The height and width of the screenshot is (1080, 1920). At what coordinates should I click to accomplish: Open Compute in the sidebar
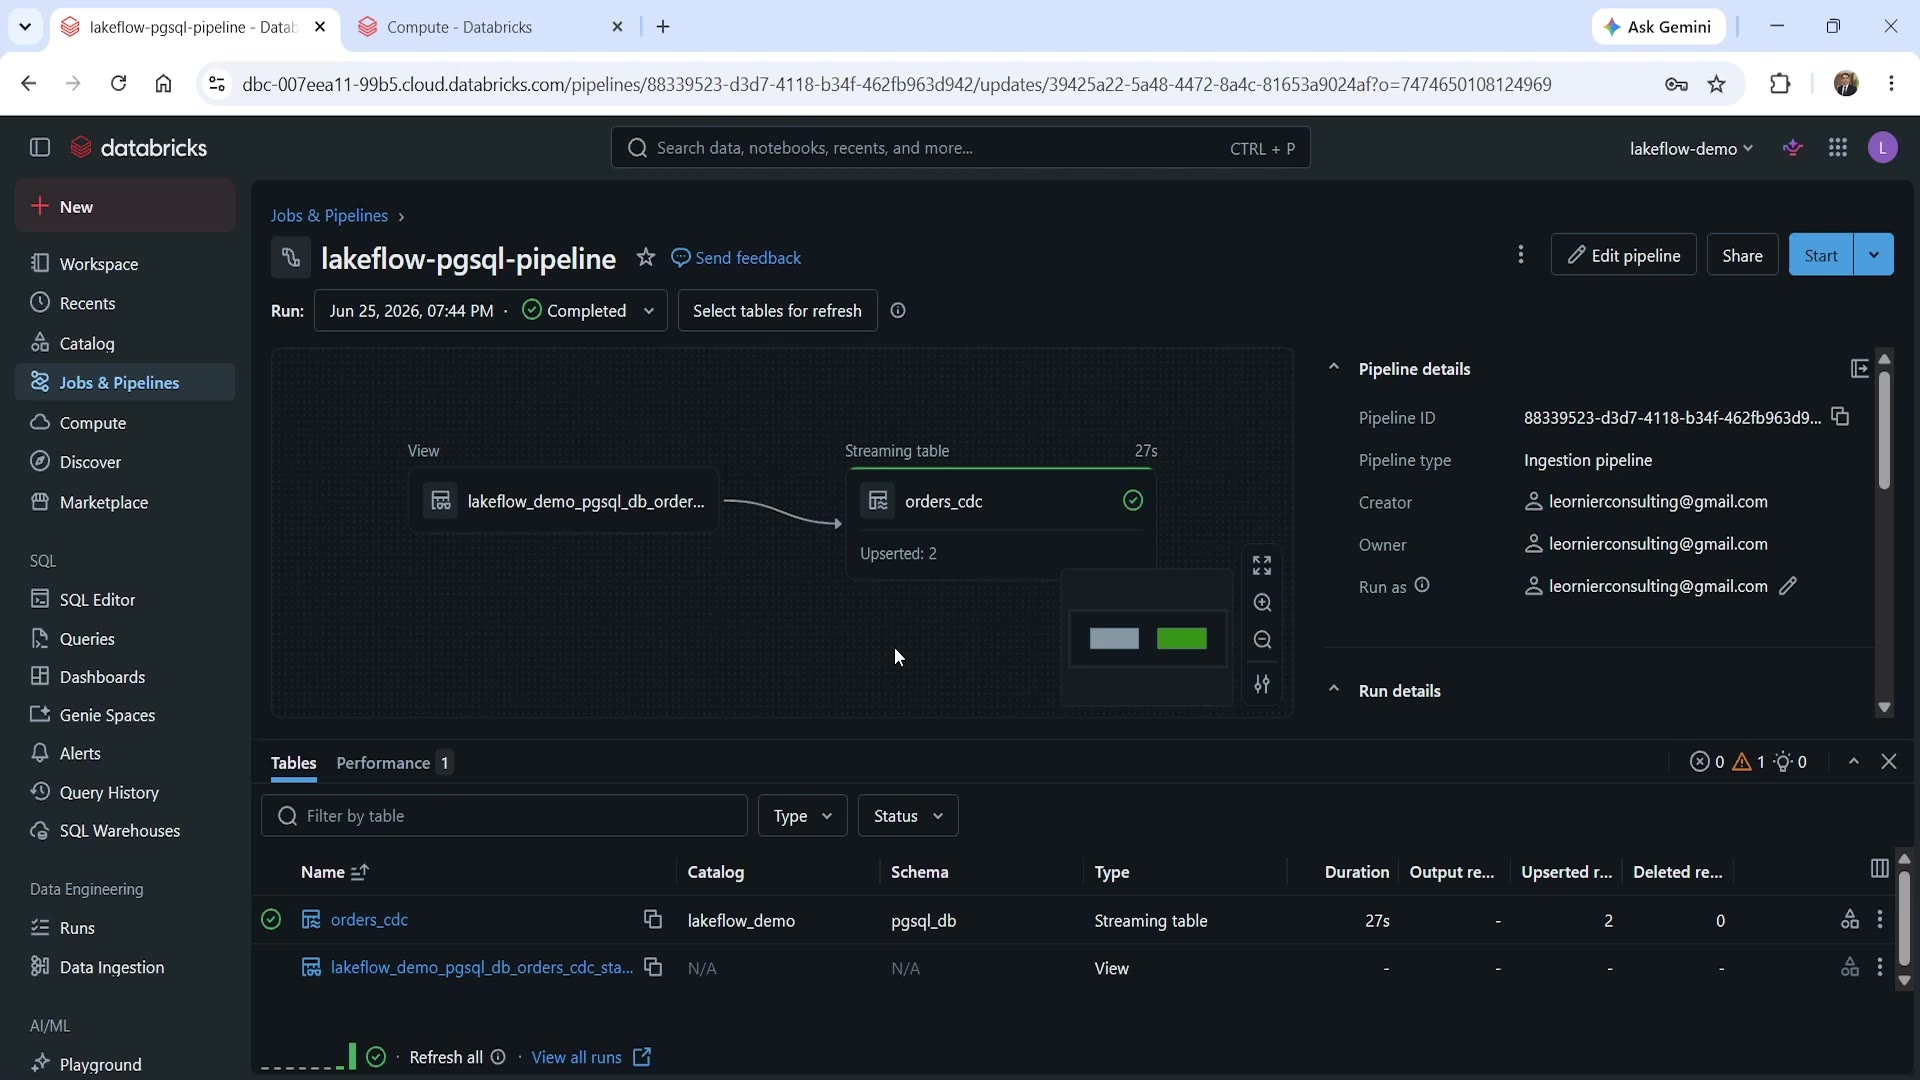125,423
